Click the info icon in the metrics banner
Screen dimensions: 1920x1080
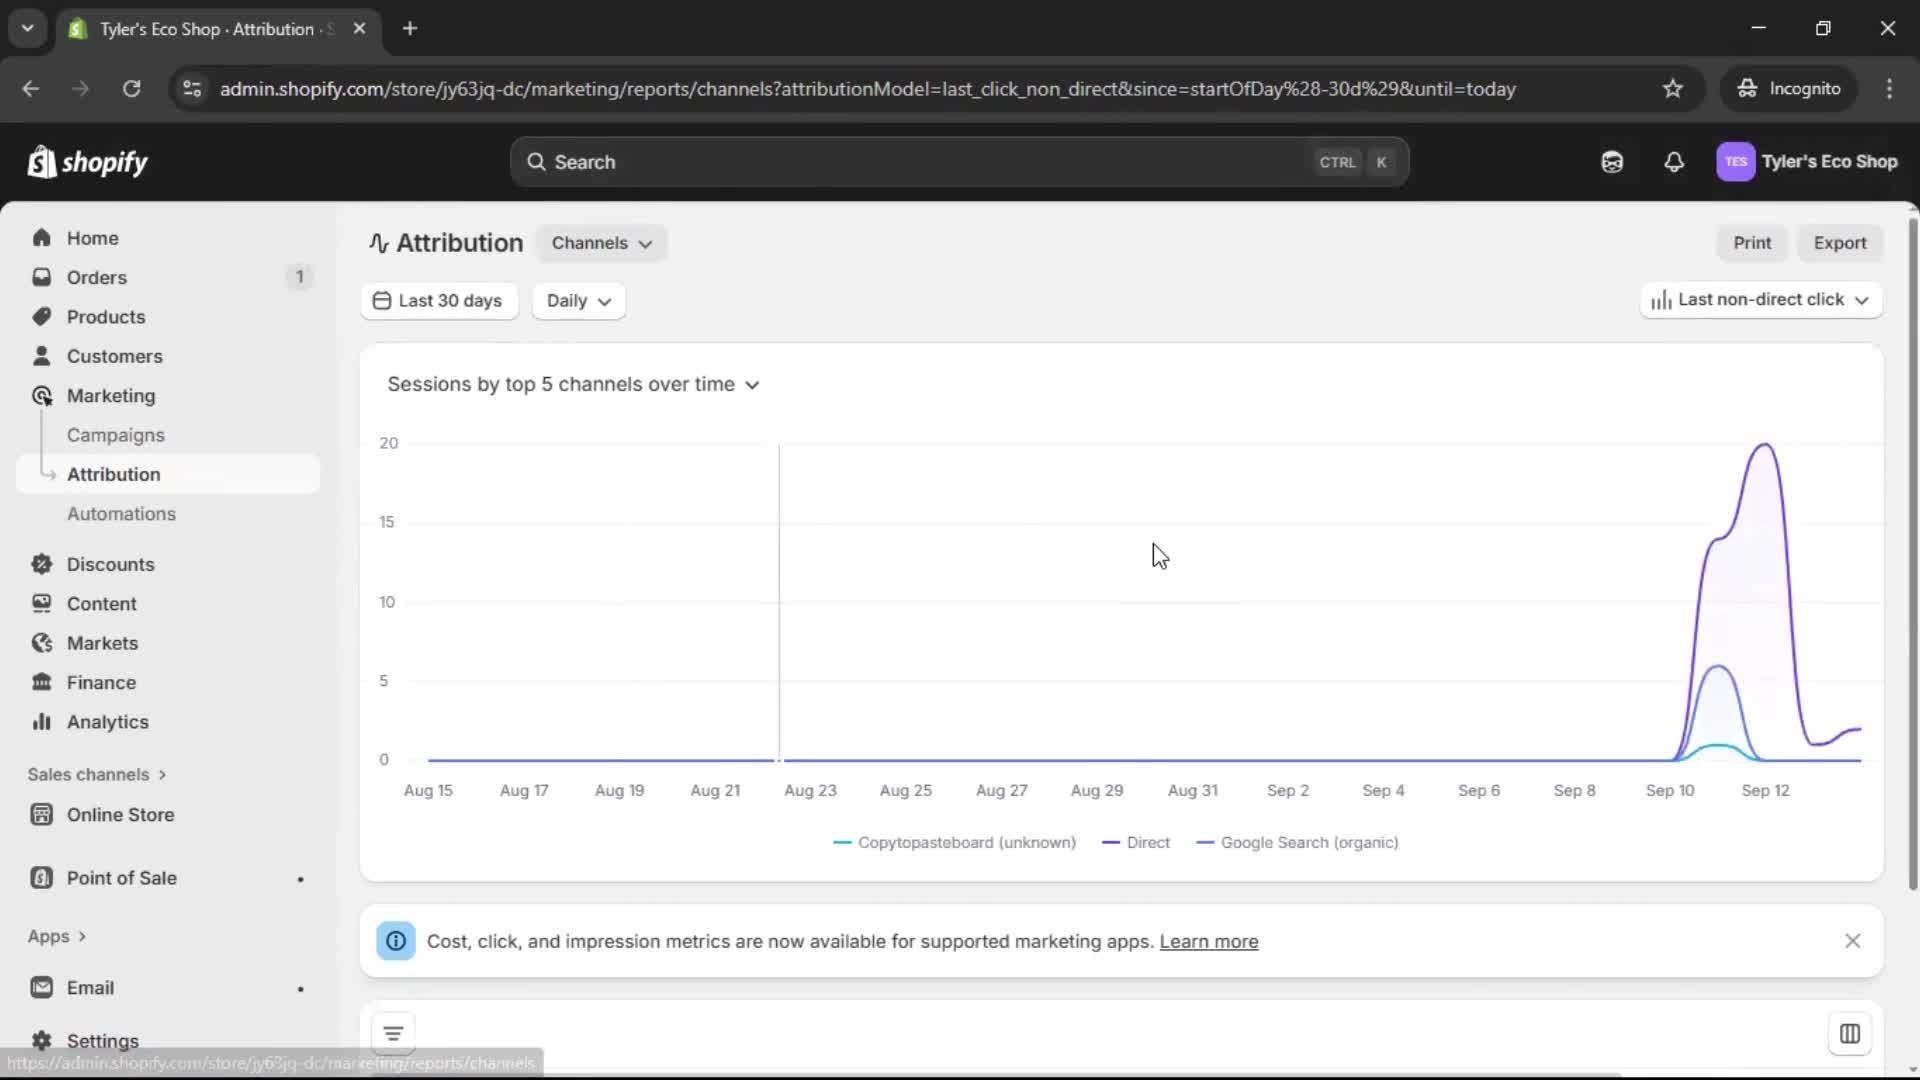396,941
